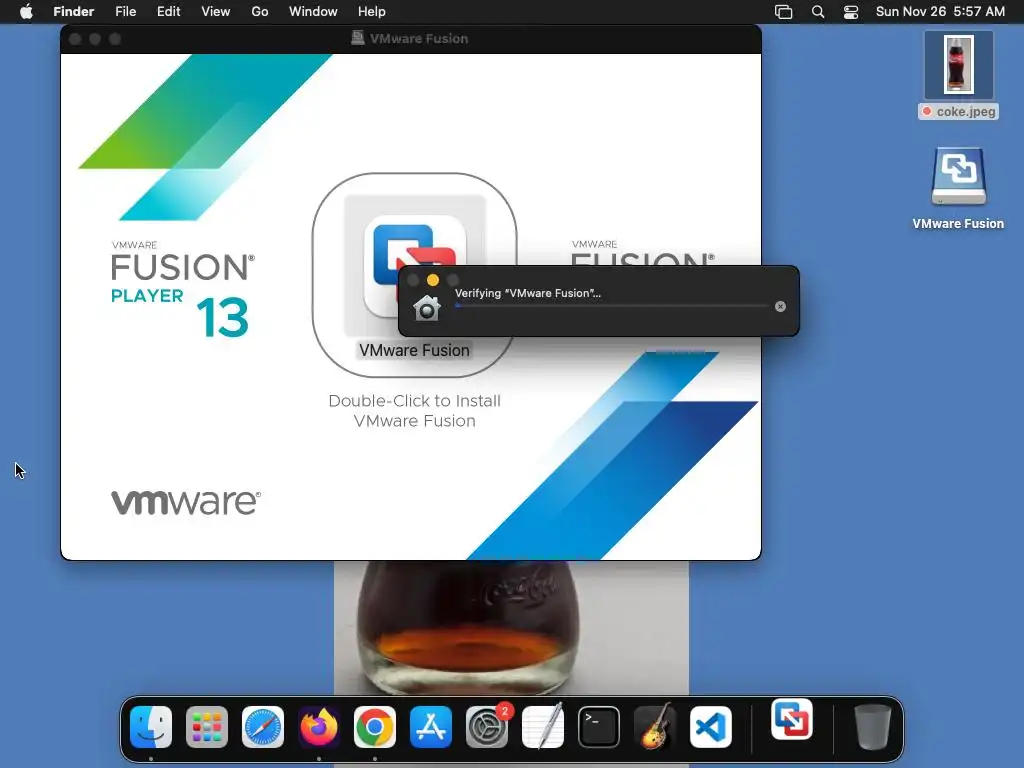
Task: Click the VMware Fusion icon in Dock
Action: click(x=792, y=719)
